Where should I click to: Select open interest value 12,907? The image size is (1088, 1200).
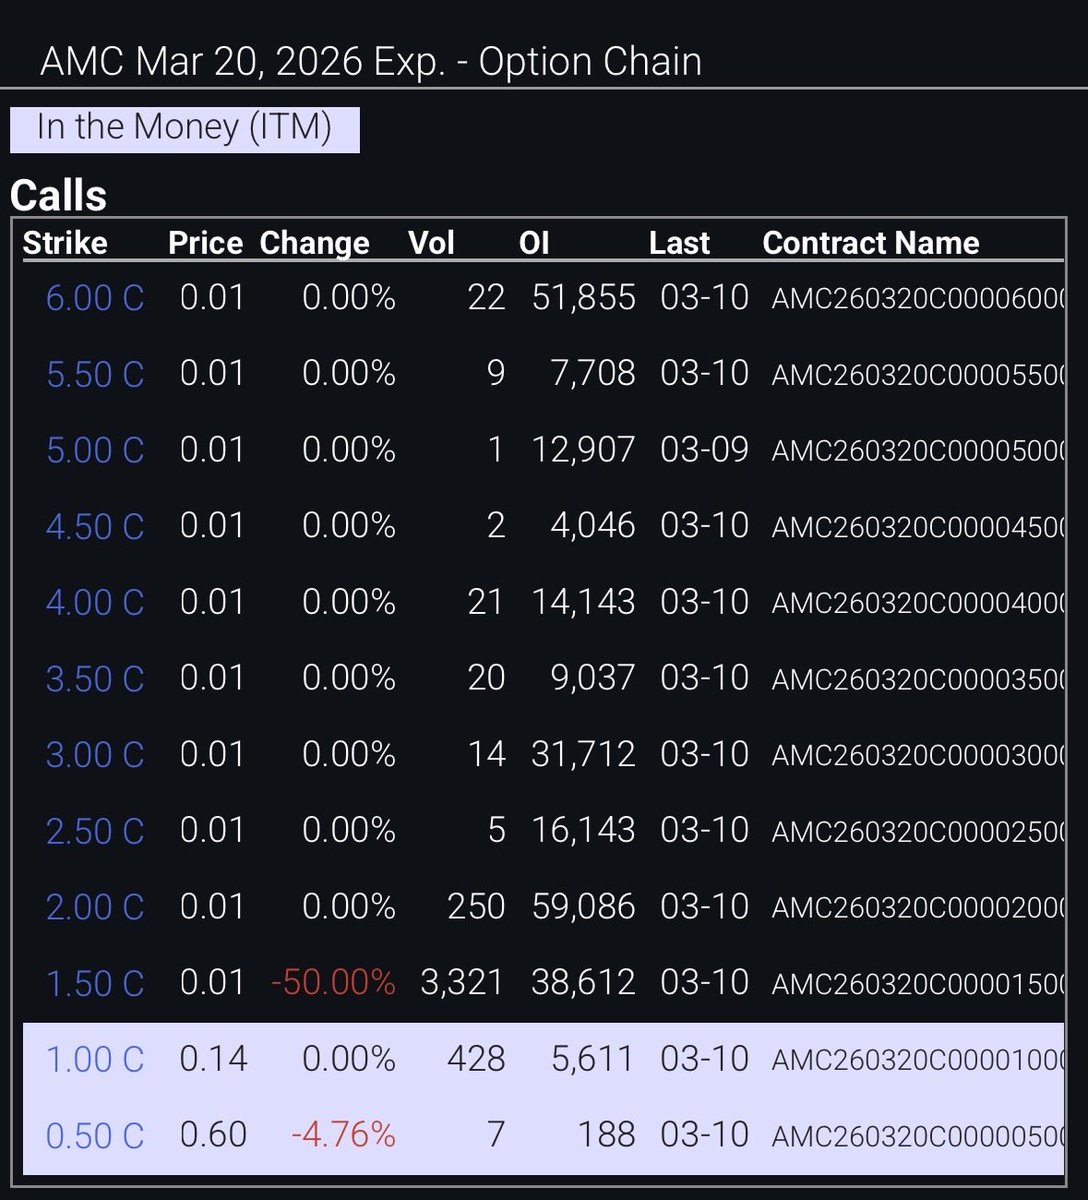tap(583, 450)
